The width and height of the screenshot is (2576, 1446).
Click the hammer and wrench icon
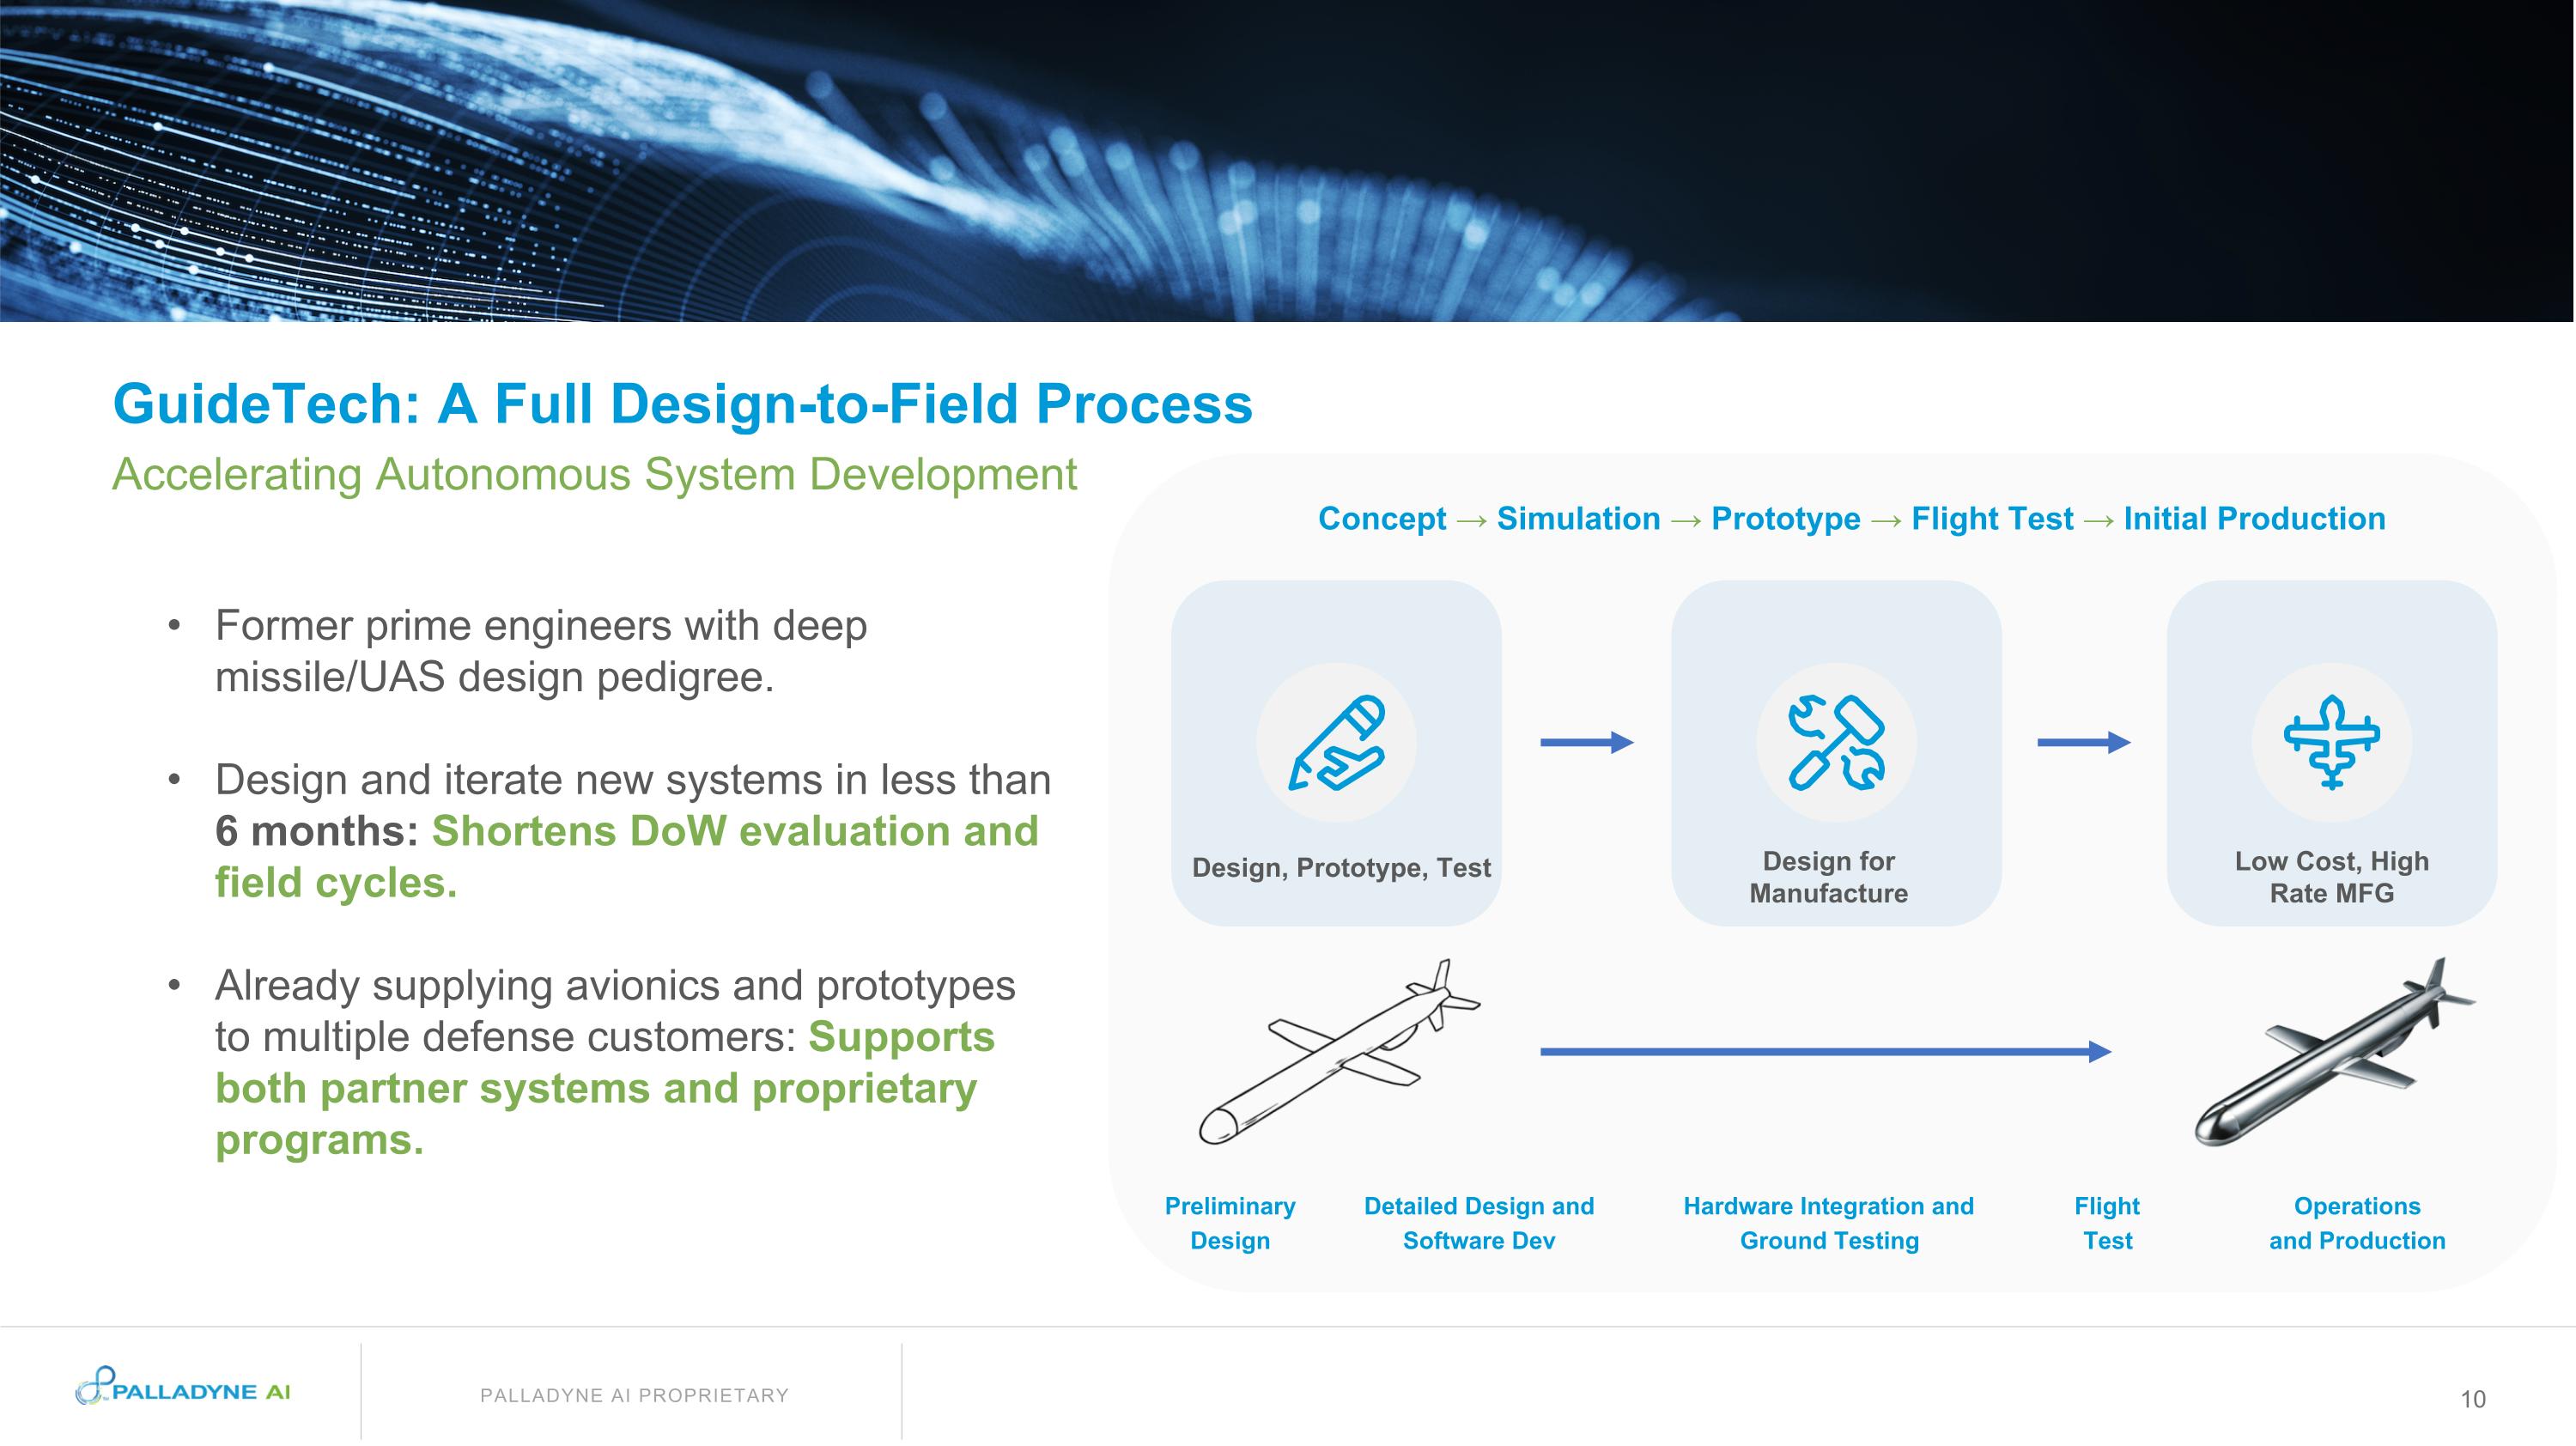coord(1836,743)
